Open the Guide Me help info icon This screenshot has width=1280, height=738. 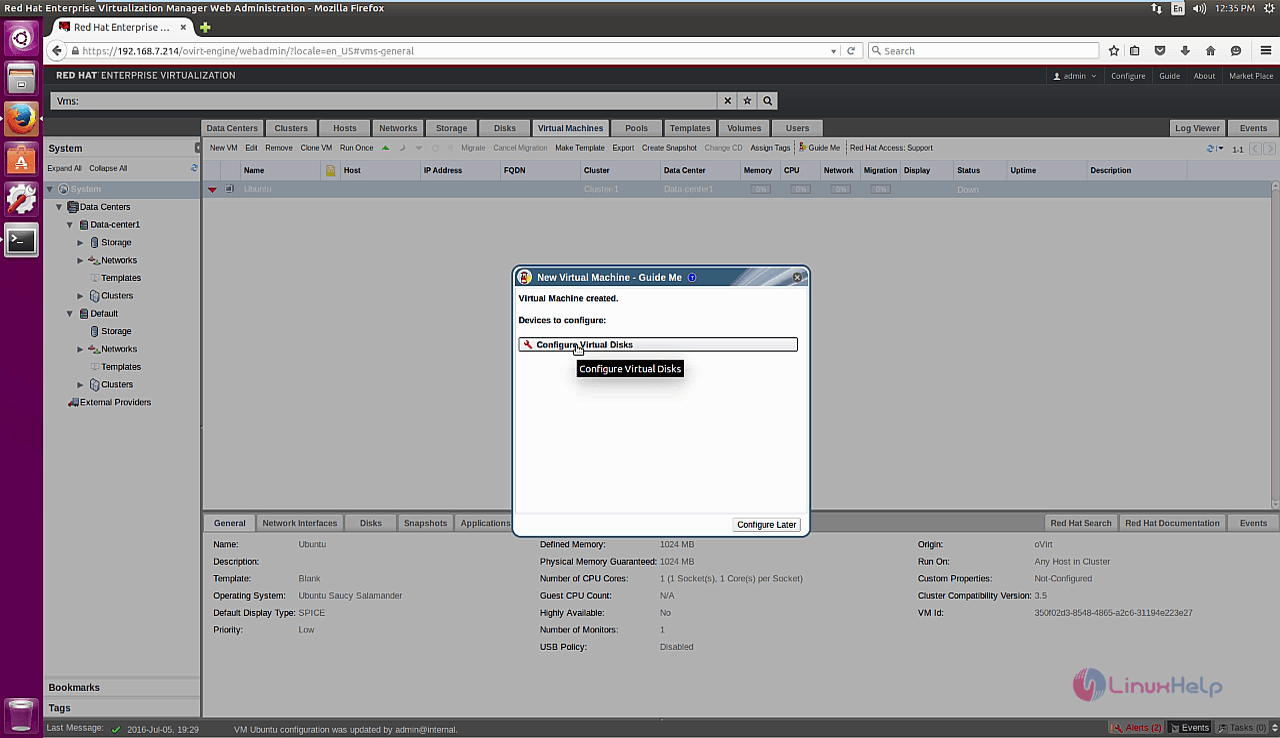coord(692,277)
